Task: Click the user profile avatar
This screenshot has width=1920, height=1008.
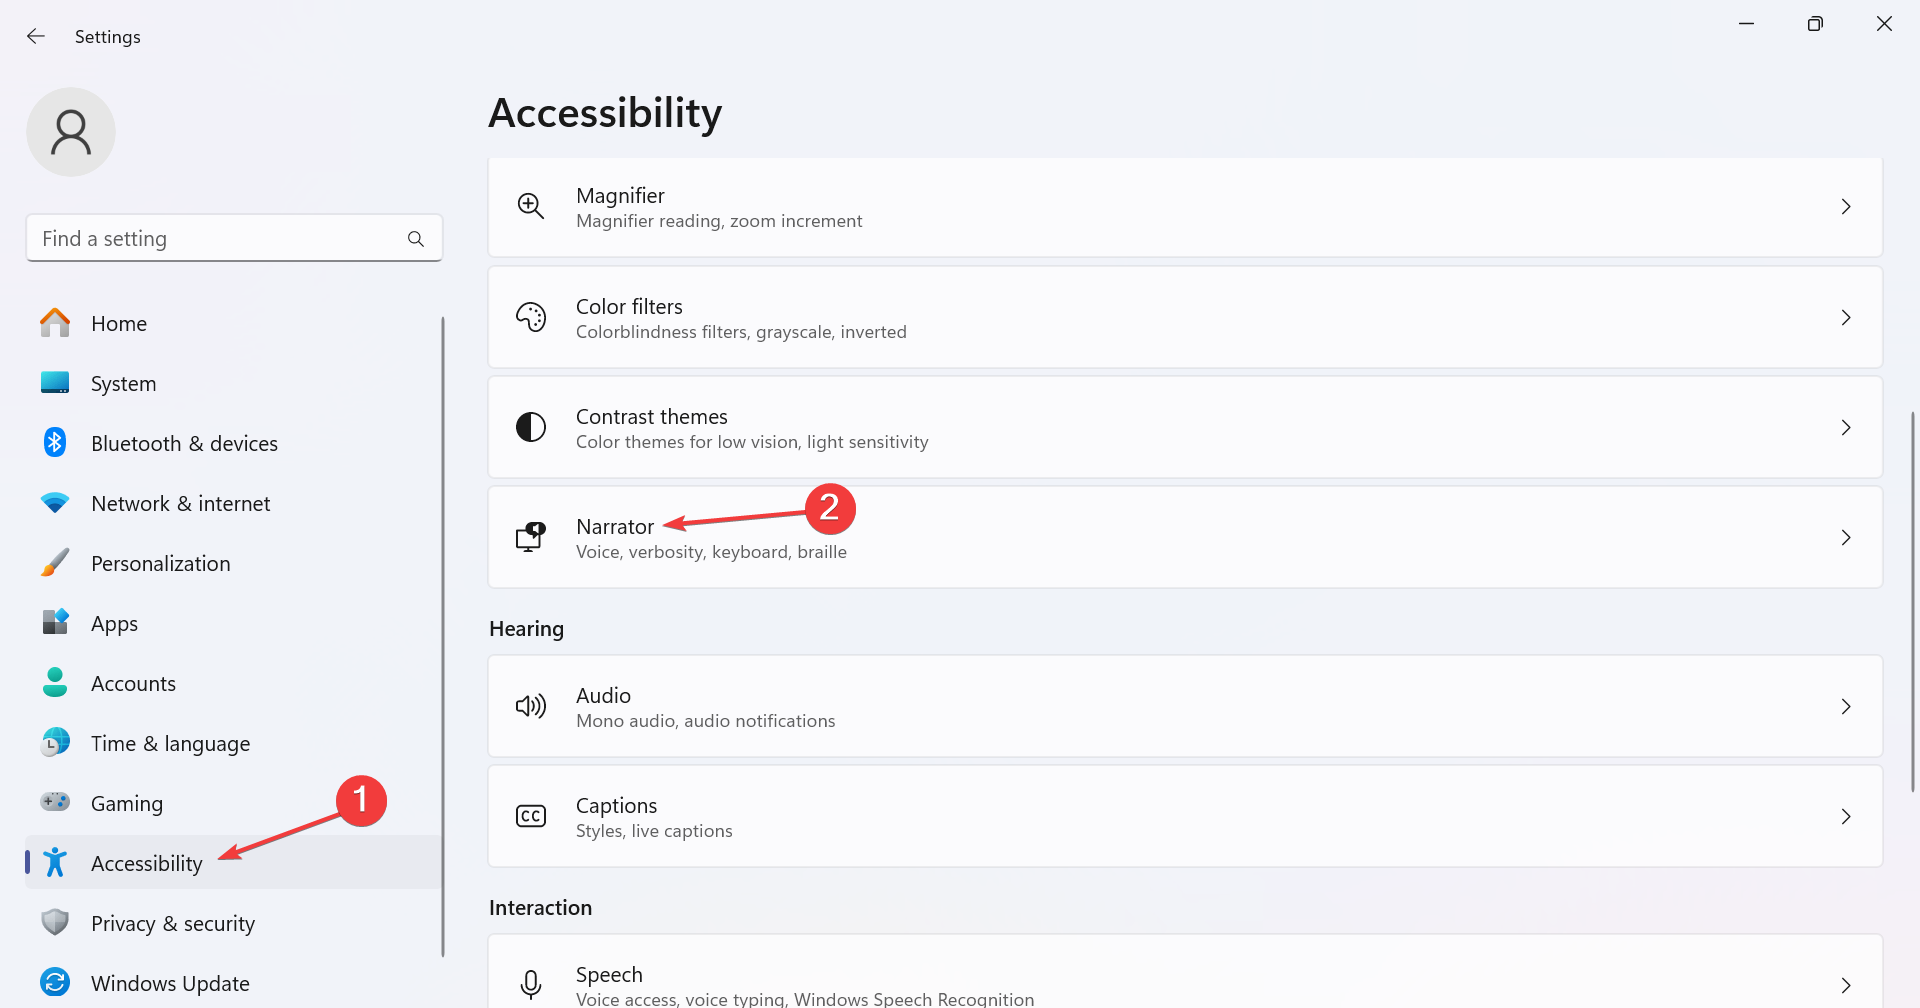Action: [x=71, y=132]
